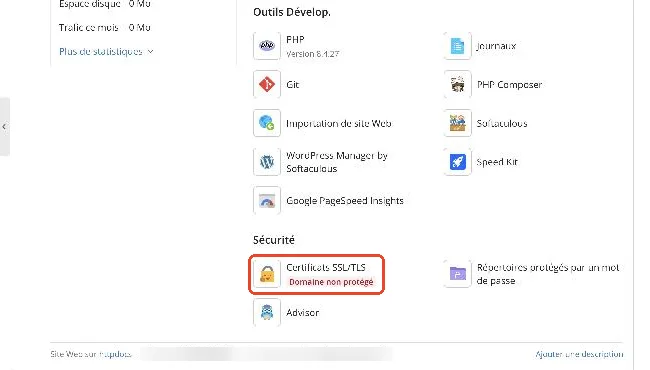Open Répertoires protégés par un mot de passe
The width and height of the screenshot is (650, 370).
tap(548, 274)
